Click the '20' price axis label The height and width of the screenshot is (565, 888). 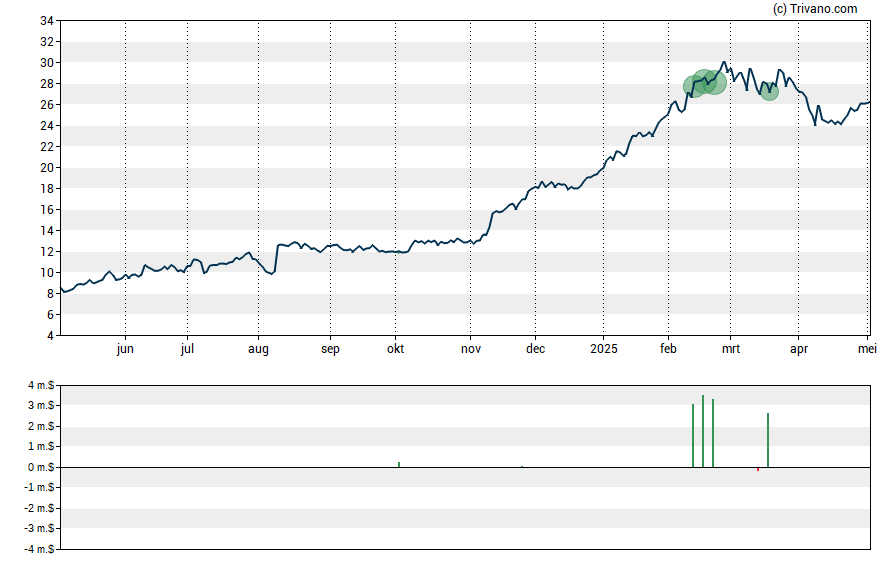pyautogui.click(x=46, y=168)
